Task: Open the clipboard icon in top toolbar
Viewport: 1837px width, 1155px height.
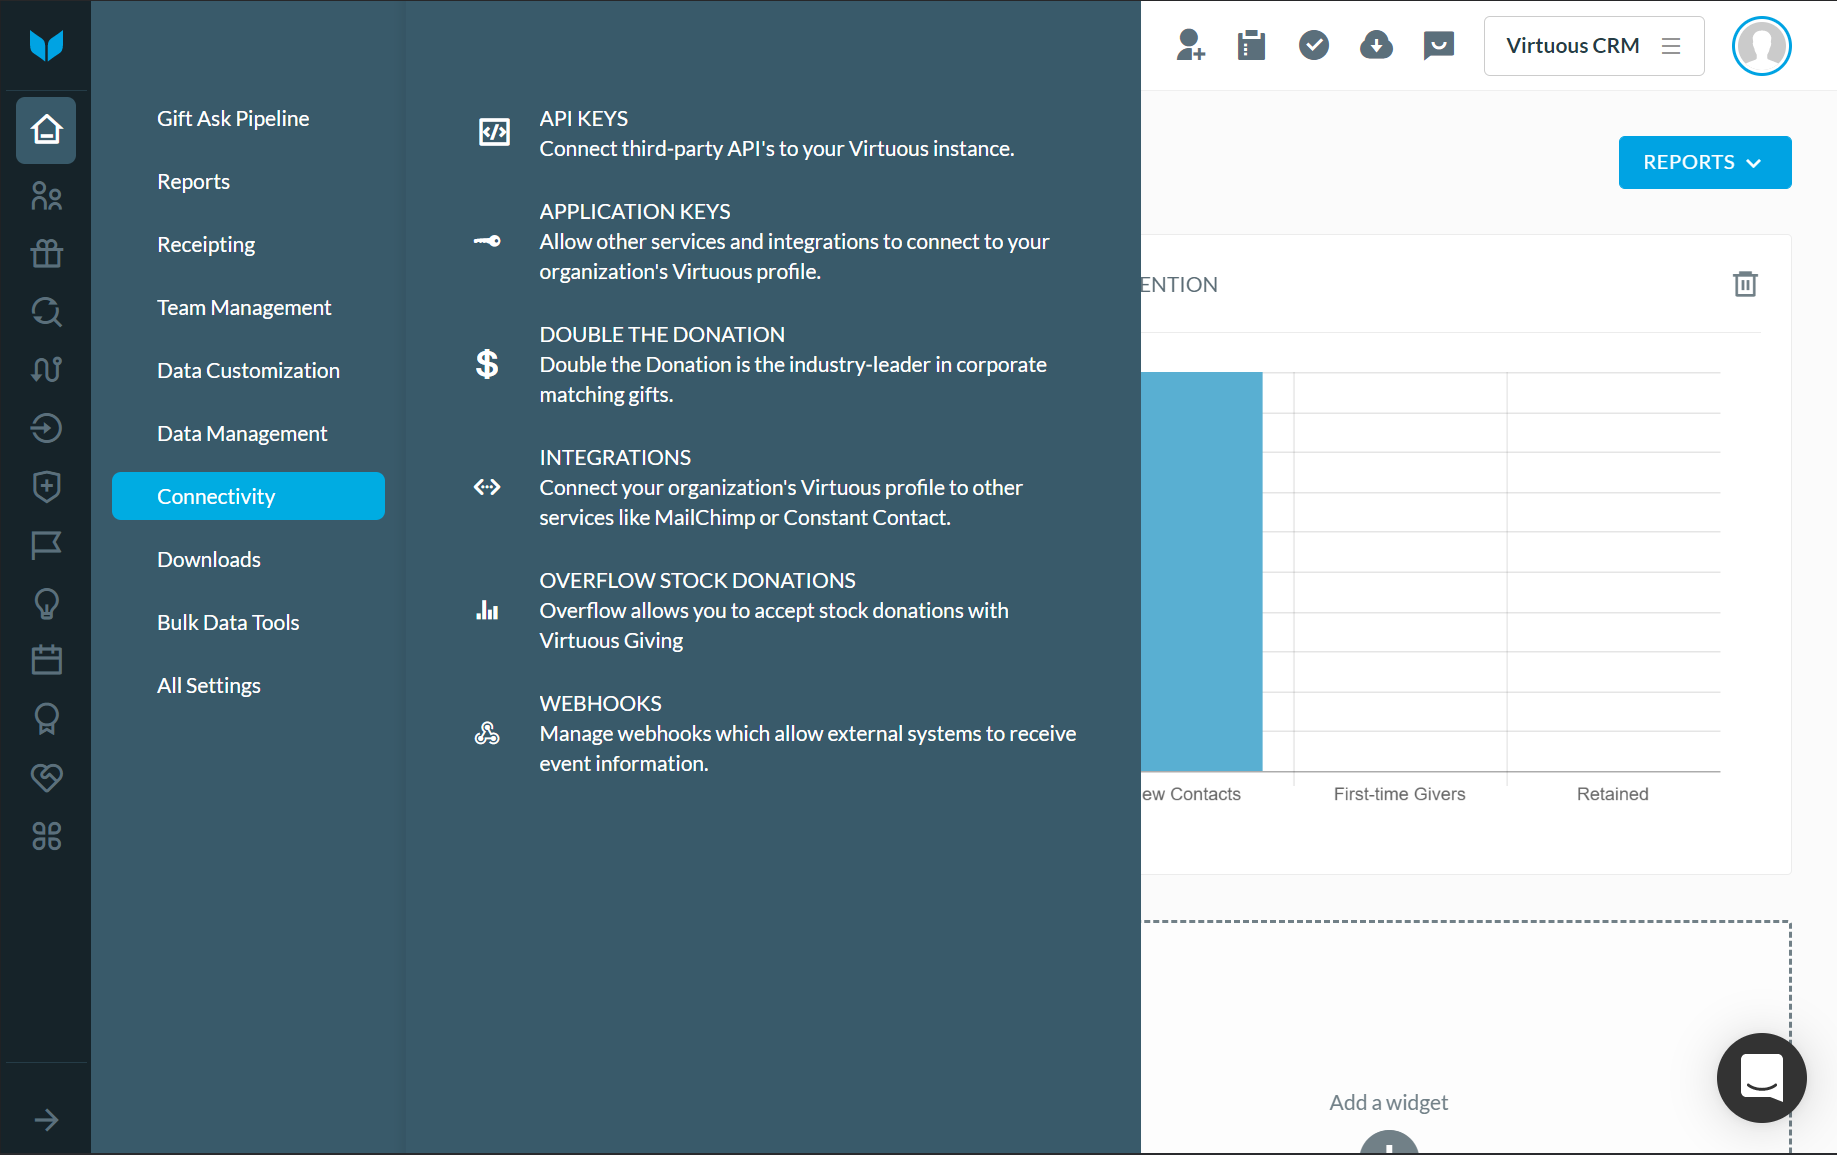Action: point(1251,46)
